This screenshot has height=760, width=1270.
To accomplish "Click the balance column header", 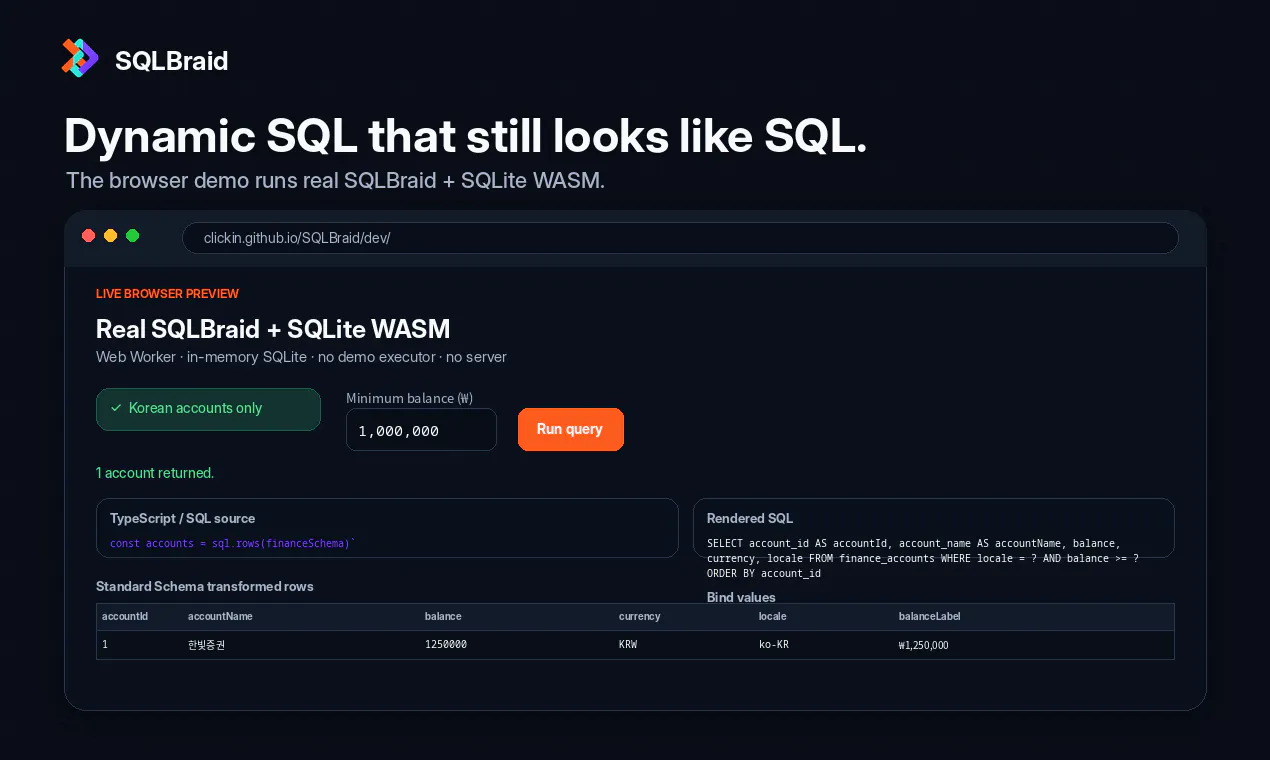I will [x=443, y=616].
